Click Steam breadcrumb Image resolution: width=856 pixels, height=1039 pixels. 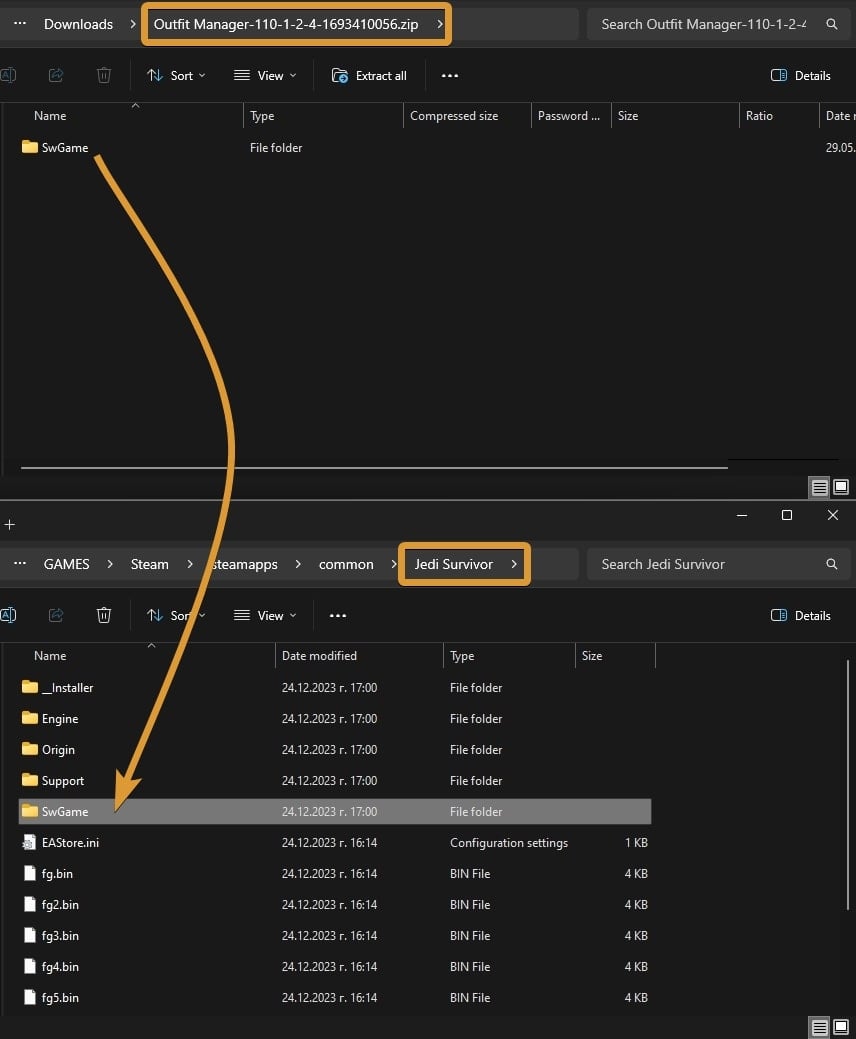[x=150, y=565]
